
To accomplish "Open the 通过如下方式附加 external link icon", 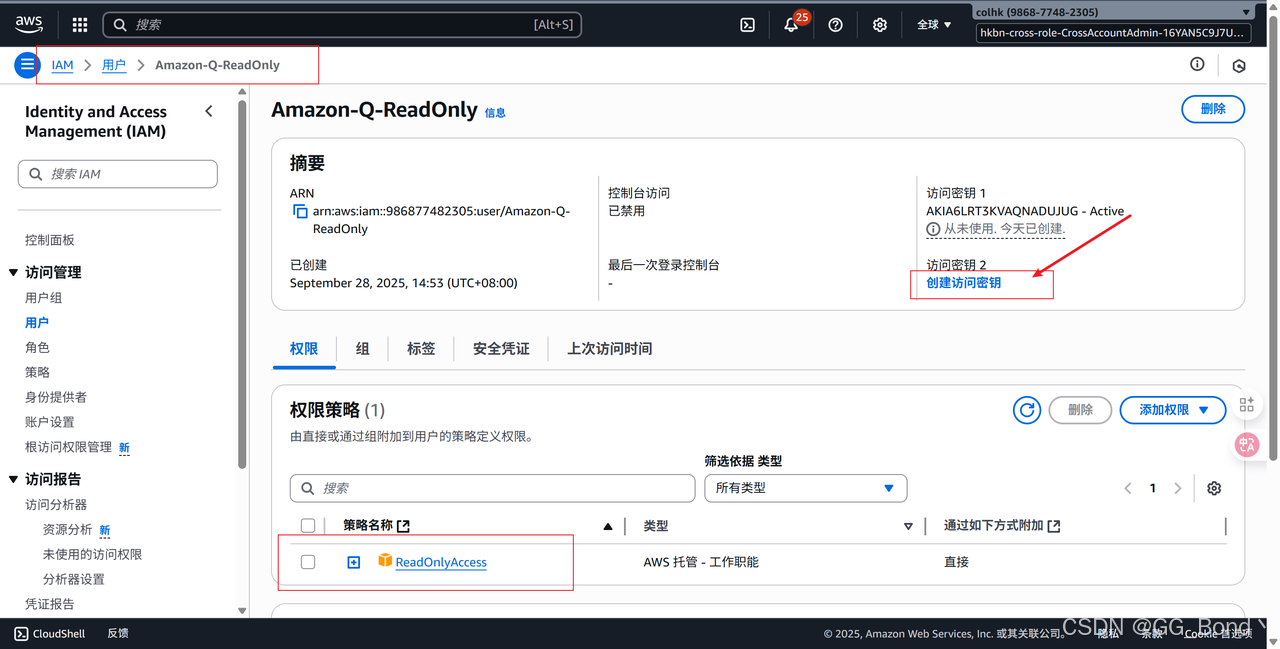I will click(1053, 526).
